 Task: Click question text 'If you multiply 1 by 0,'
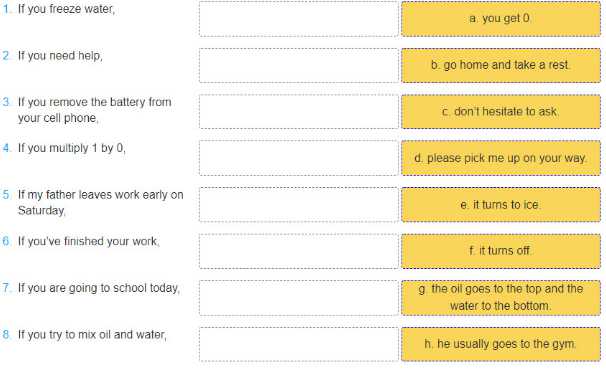coord(72,148)
